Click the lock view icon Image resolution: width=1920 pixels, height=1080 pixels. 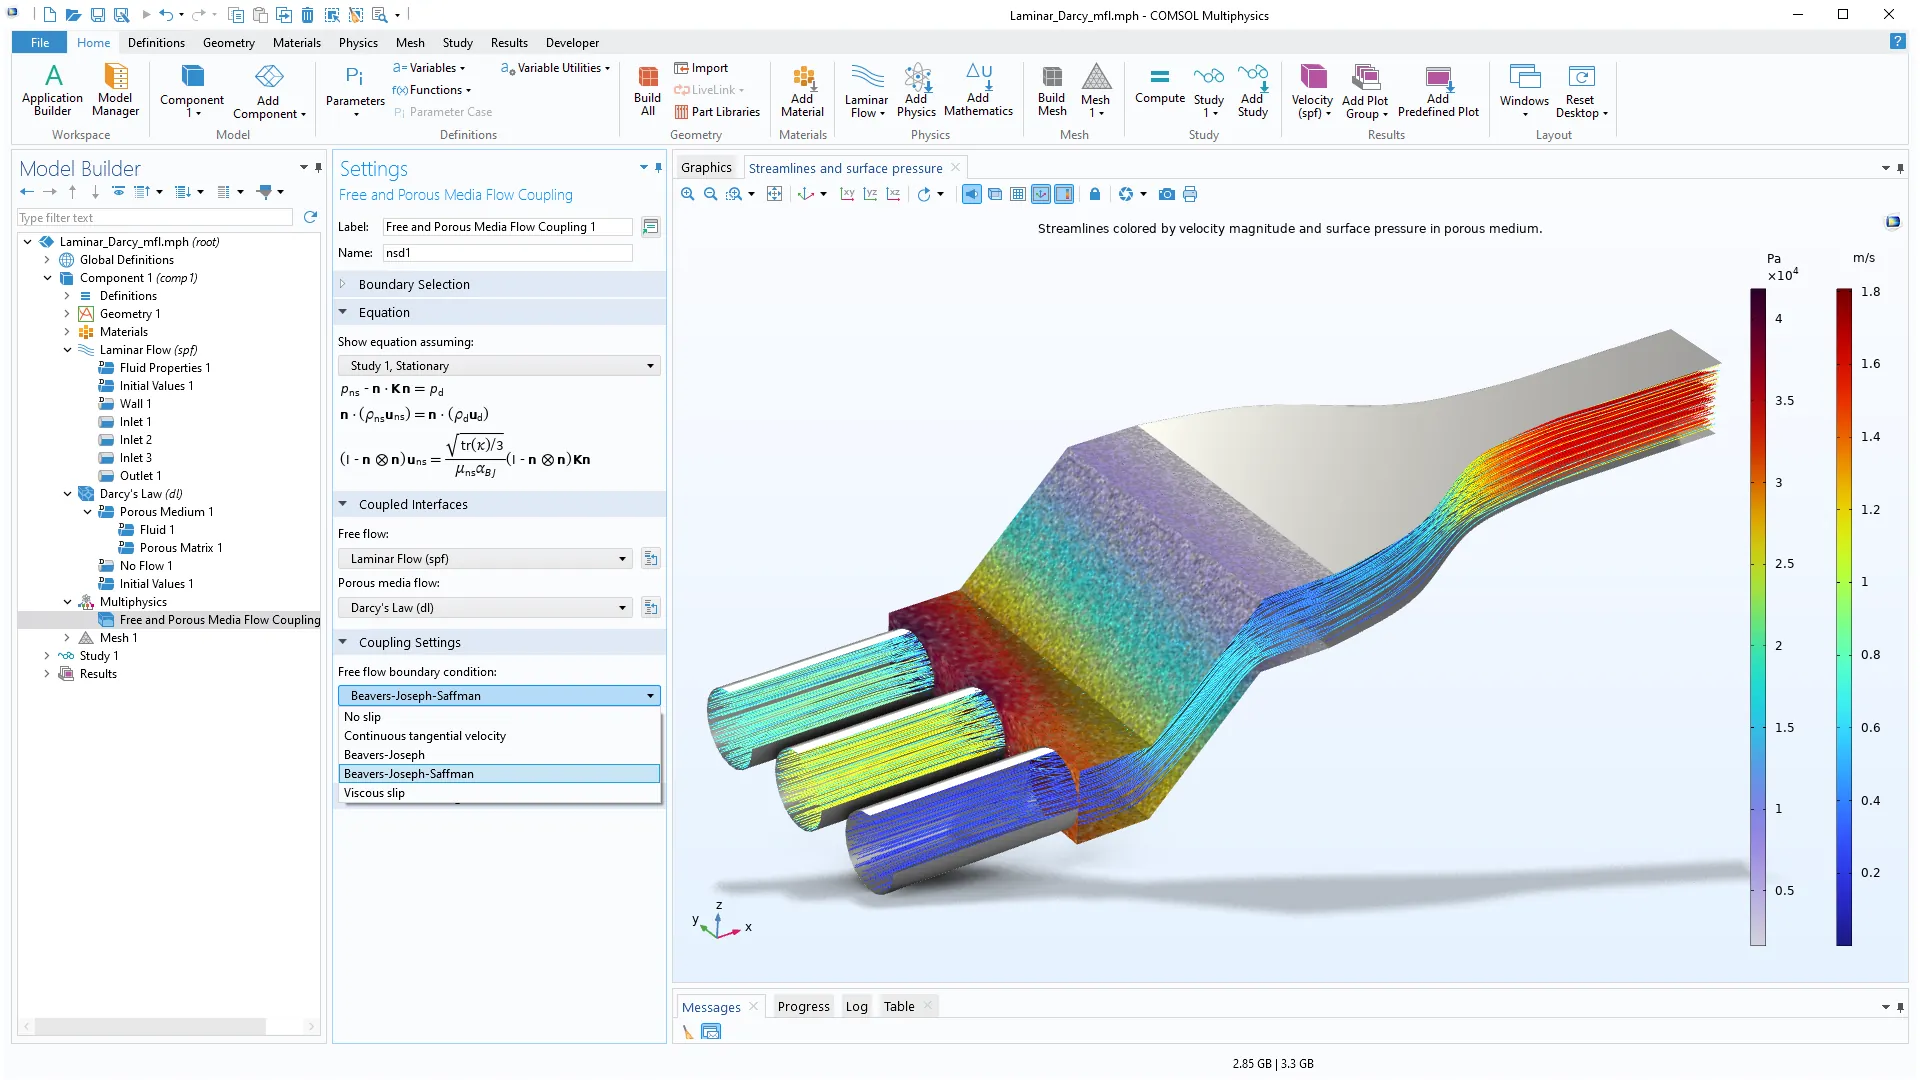1094,194
